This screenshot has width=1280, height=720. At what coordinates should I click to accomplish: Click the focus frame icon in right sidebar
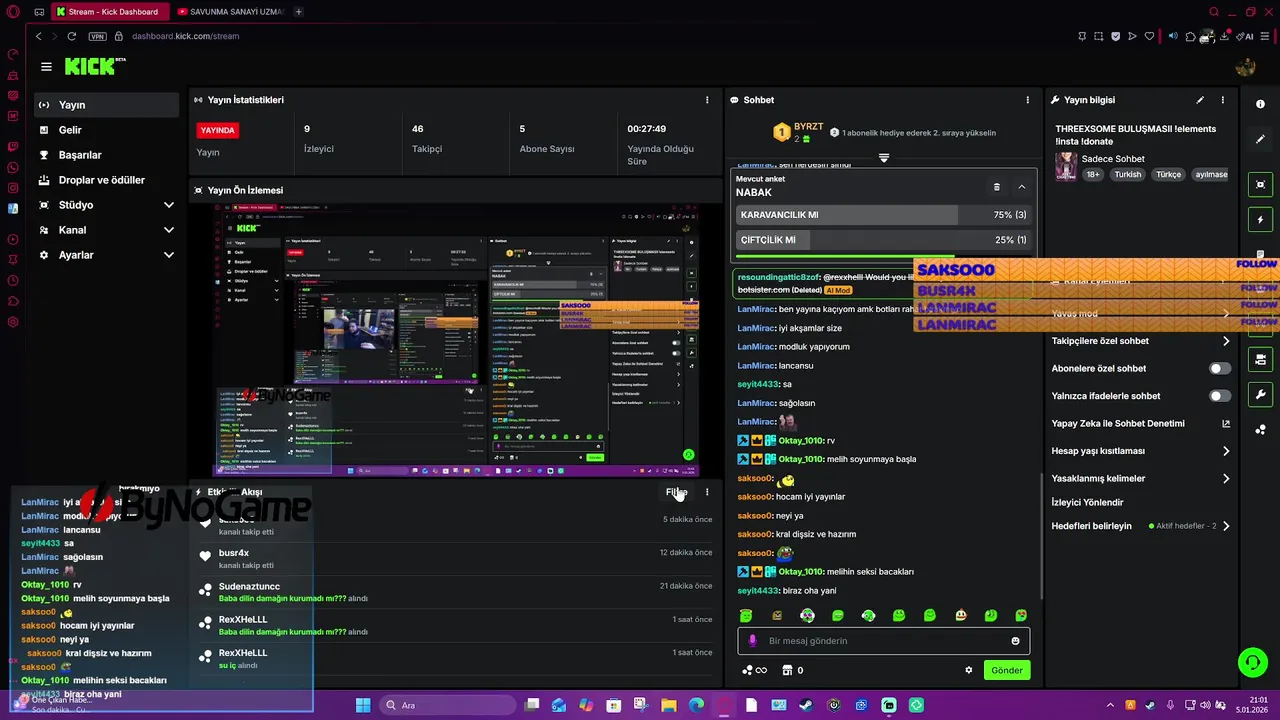pyautogui.click(x=1260, y=184)
